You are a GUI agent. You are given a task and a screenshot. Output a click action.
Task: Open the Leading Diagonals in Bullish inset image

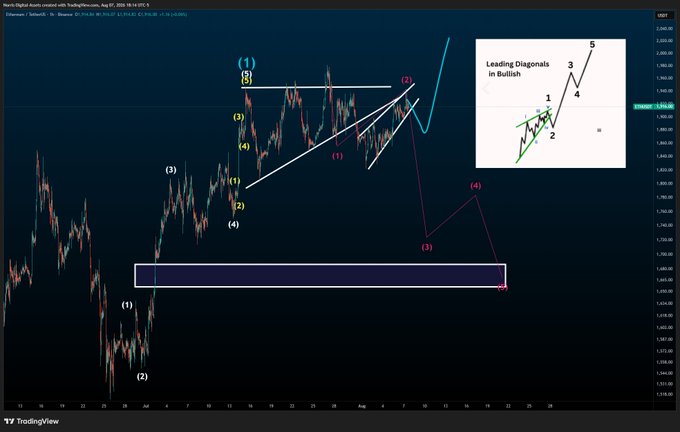coord(550,103)
